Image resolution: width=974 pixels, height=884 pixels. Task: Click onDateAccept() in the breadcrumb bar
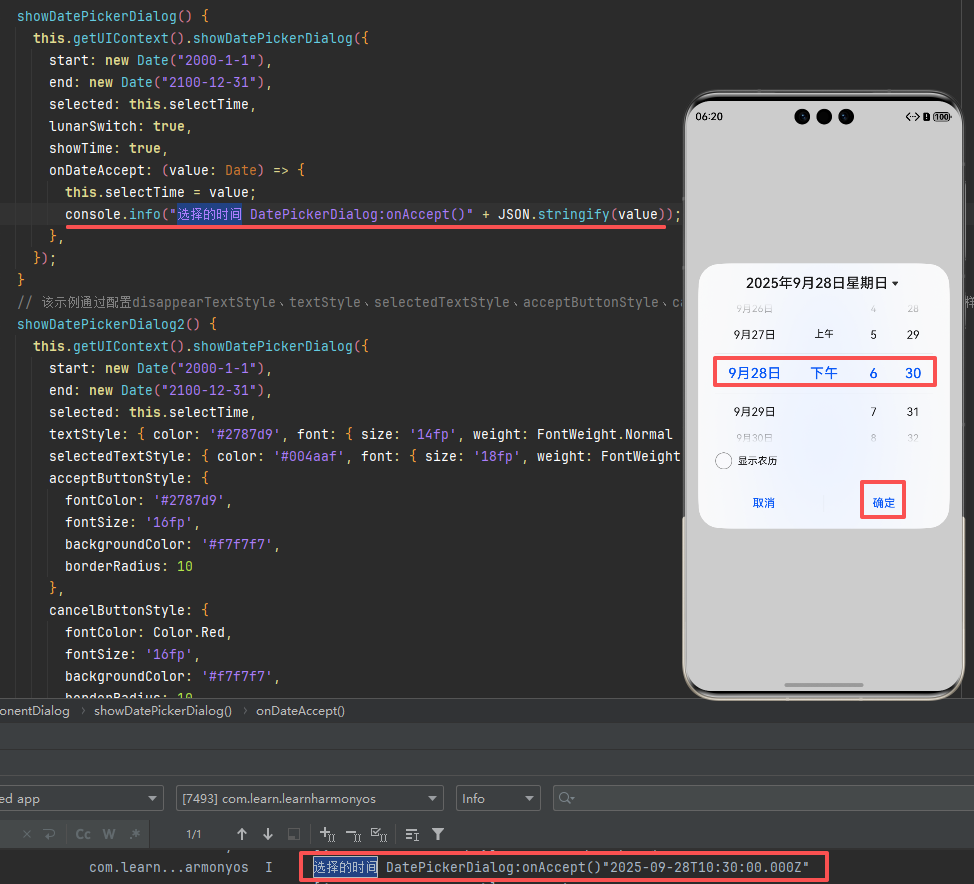300,711
